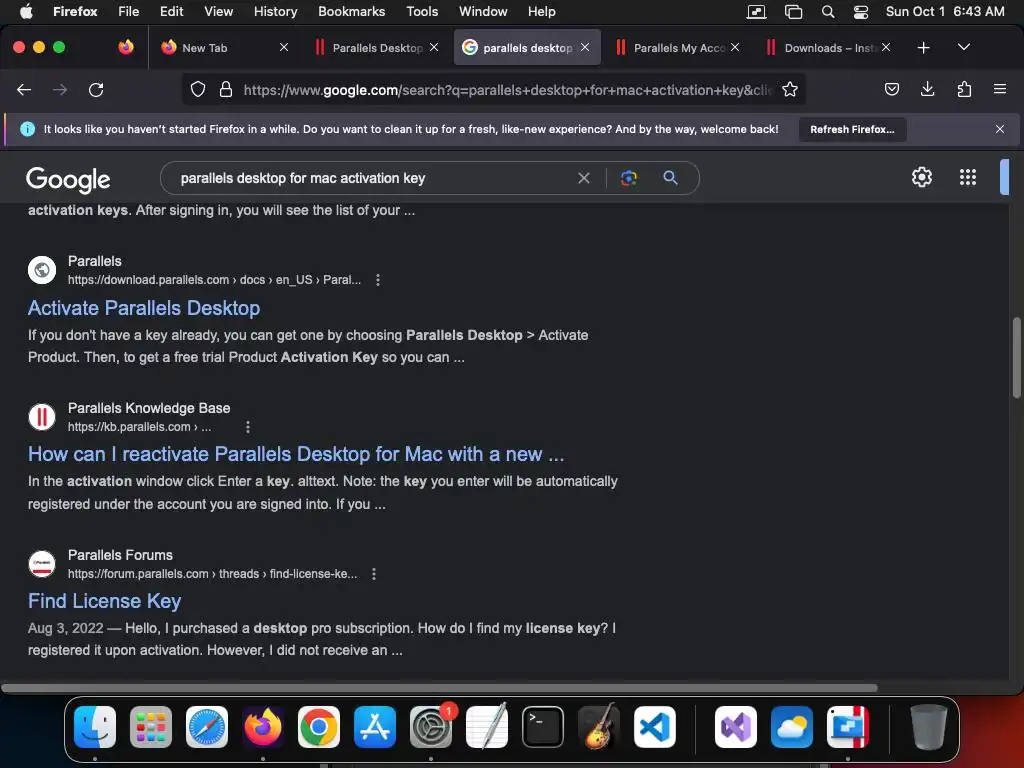
Task: Open the Bookmarks menu
Action: click(x=351, y=12)
